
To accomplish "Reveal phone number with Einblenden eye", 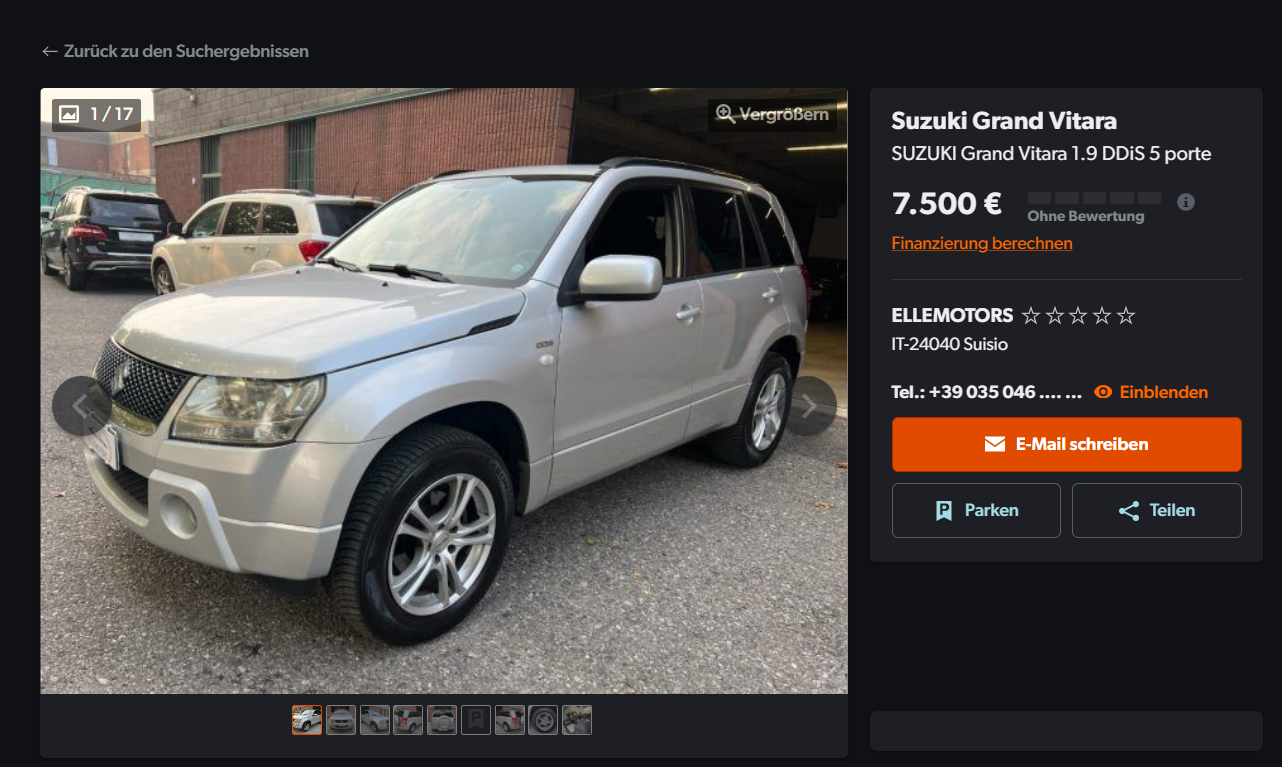I will (1151, 392).
